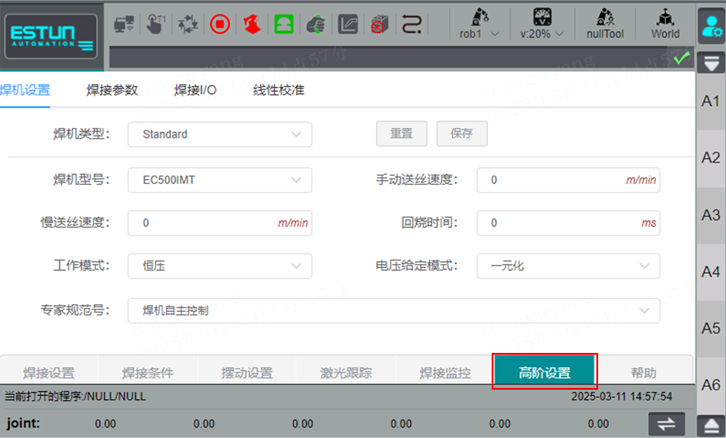726x438 pixels.
Task: Click the green check mark confirm icon
Action: click(682, 58)
